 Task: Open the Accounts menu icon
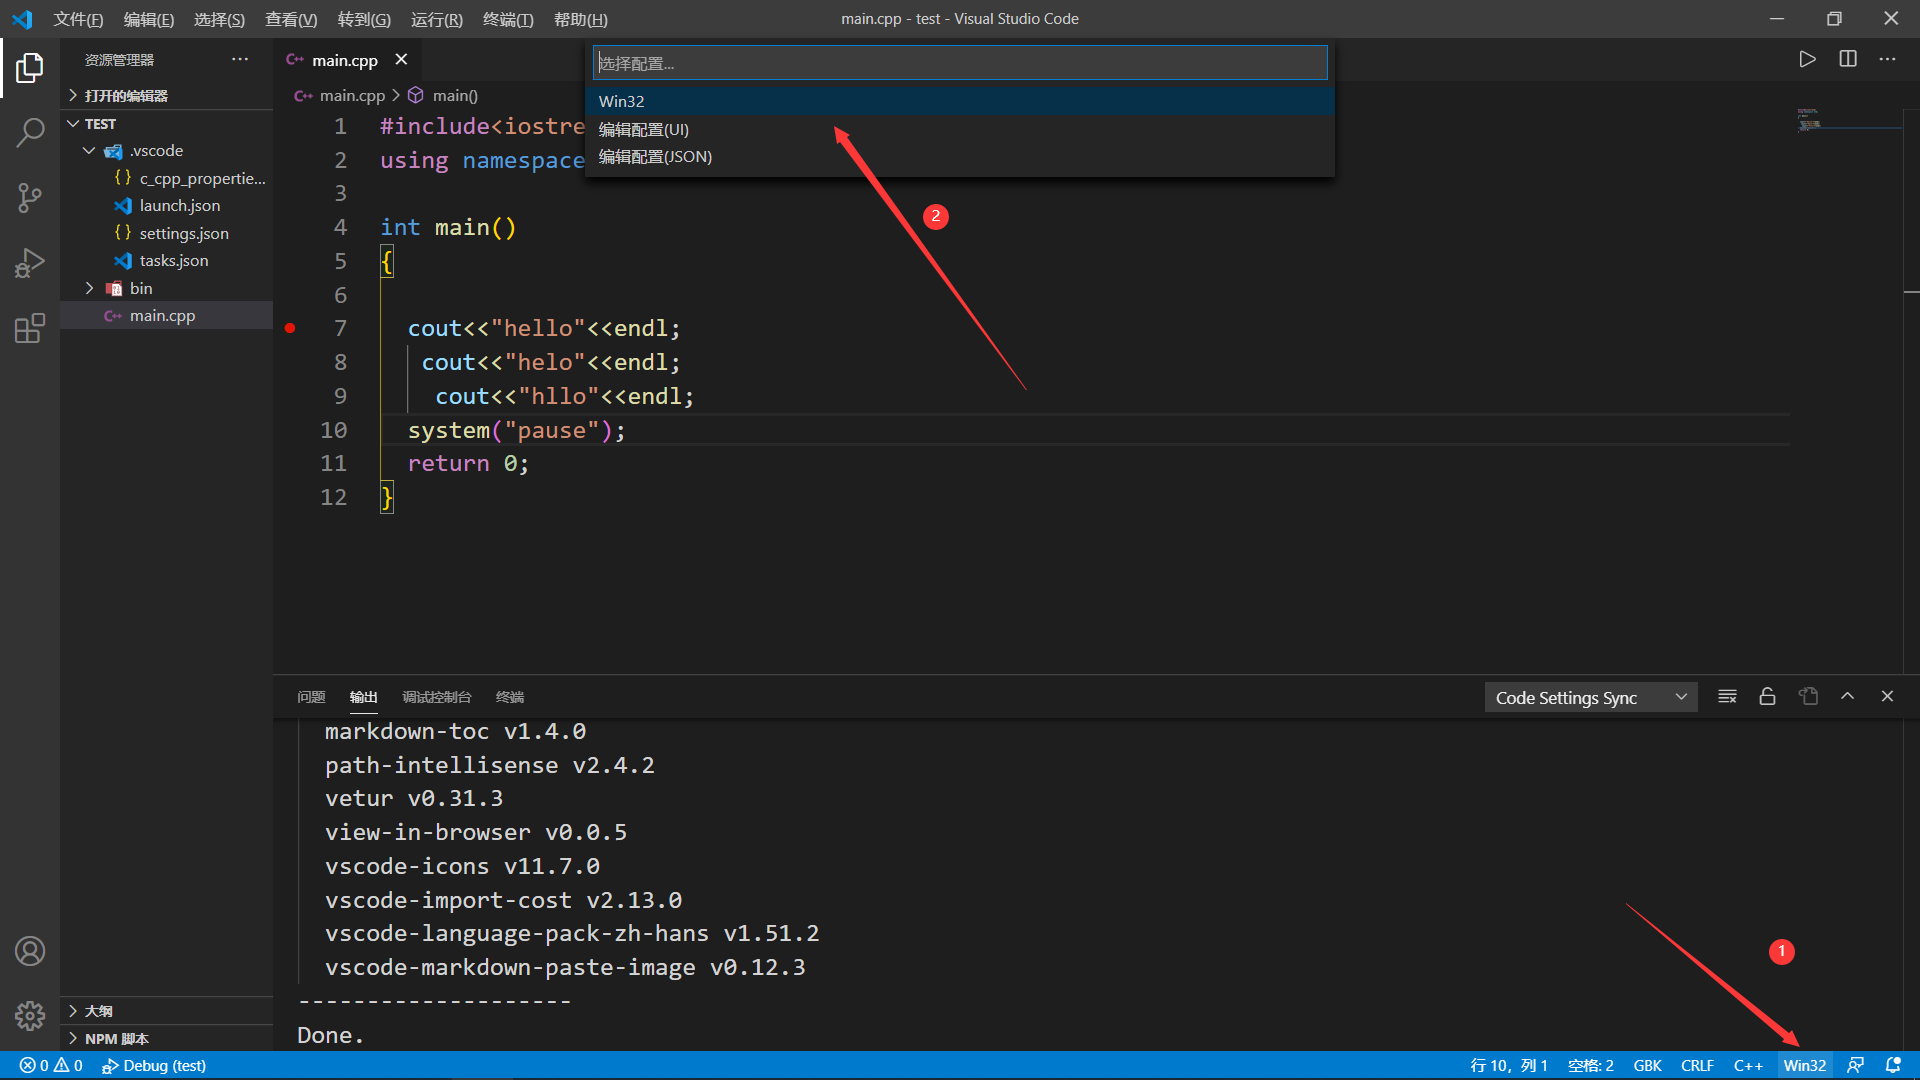click(30, 951)
